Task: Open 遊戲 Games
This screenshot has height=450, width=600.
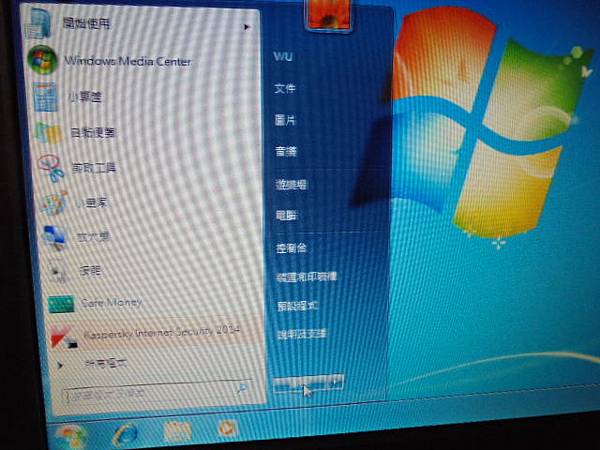Action: [x=291, y=184]
